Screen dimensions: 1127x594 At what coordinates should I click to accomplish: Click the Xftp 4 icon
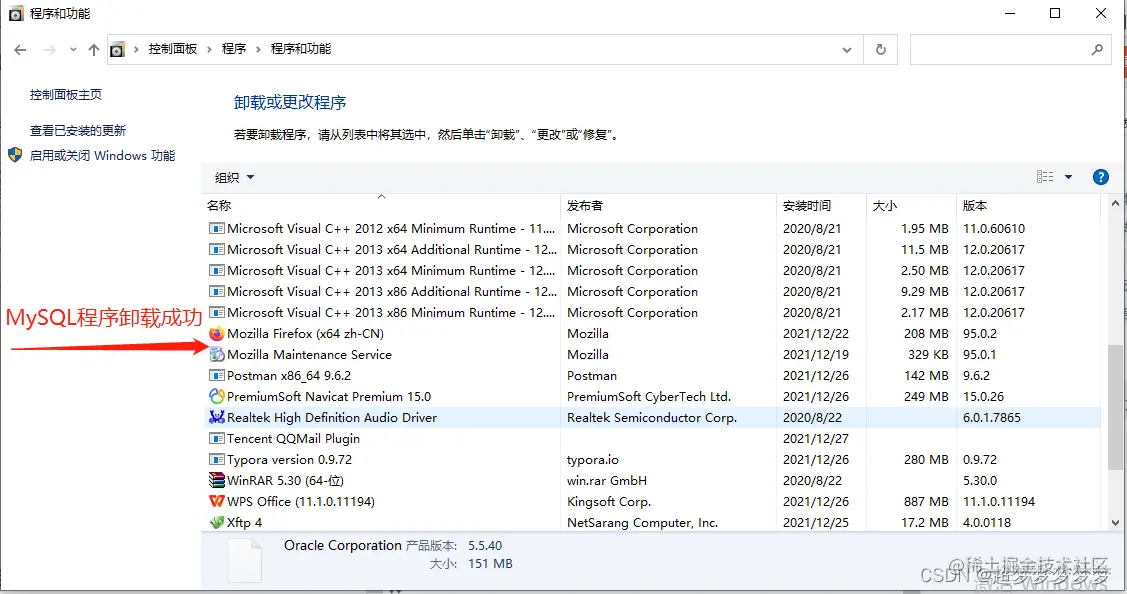pyautogui.click(x=216, y=522)
